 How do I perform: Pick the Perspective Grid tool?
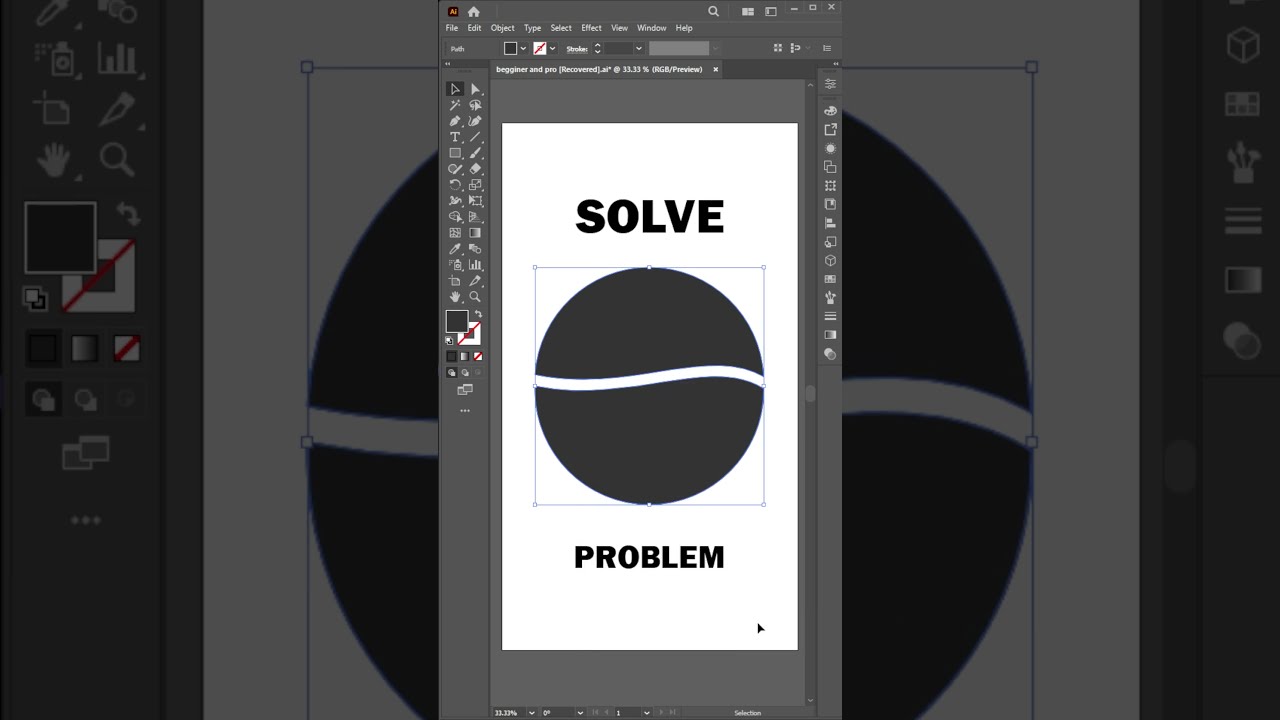[475, 217]
